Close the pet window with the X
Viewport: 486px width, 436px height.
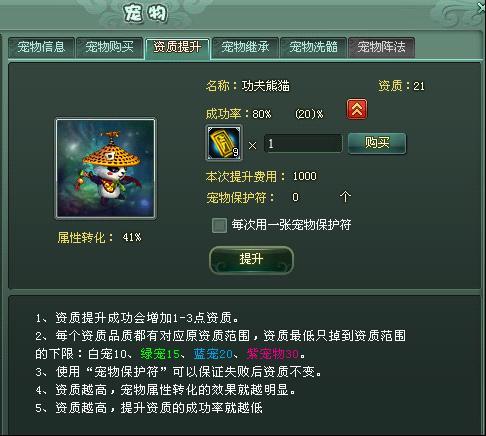[x=482, y=8]
